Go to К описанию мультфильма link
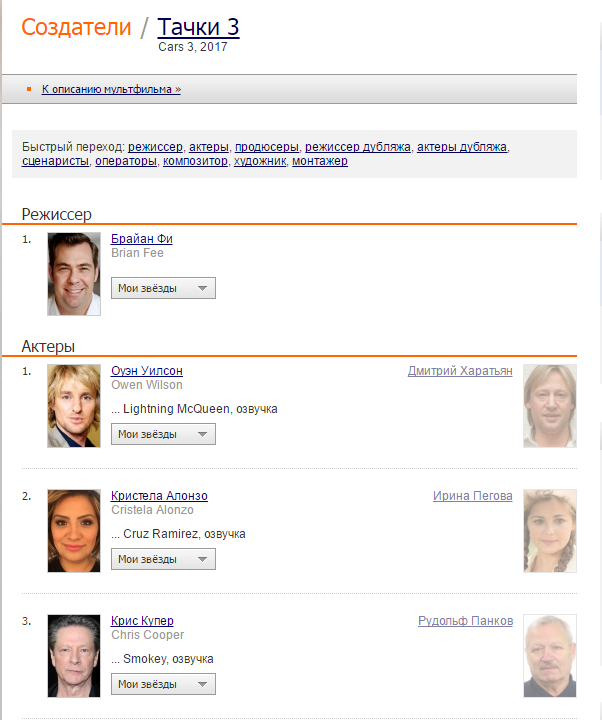Viewport: 602px width, 720px height. pos(111,89)
